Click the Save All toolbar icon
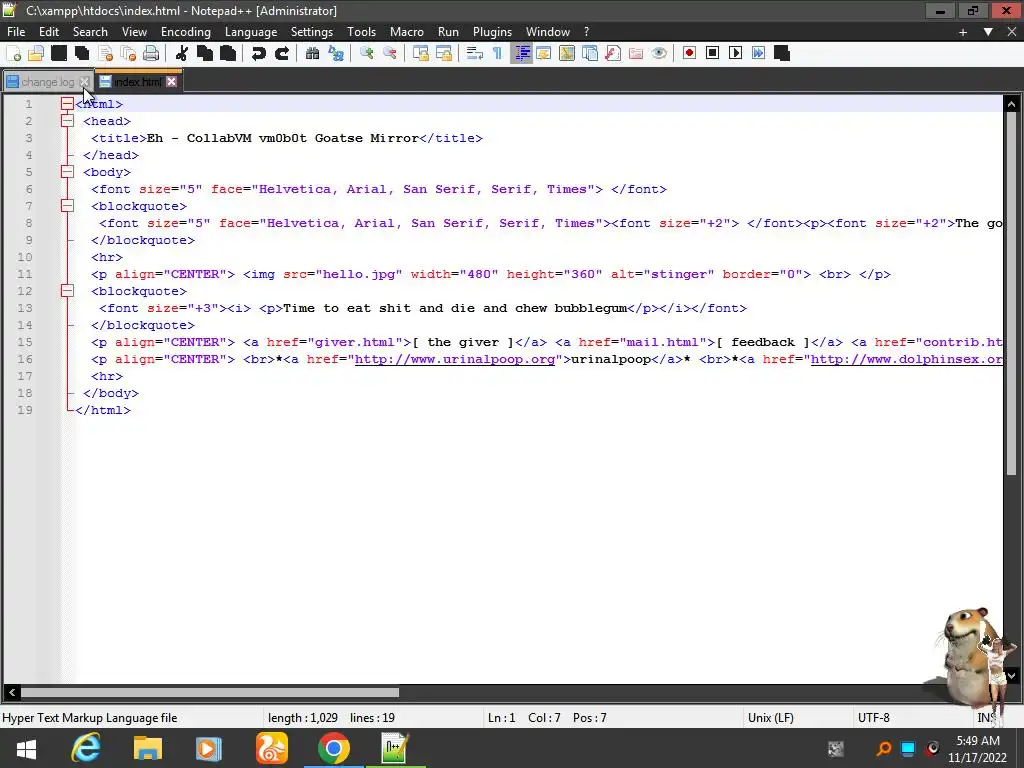The image size is (1024, 768). coord(82,54)
